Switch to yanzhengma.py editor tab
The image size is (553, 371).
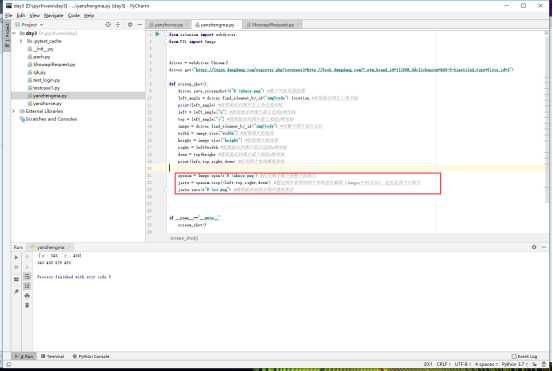(x=216, y=25)
